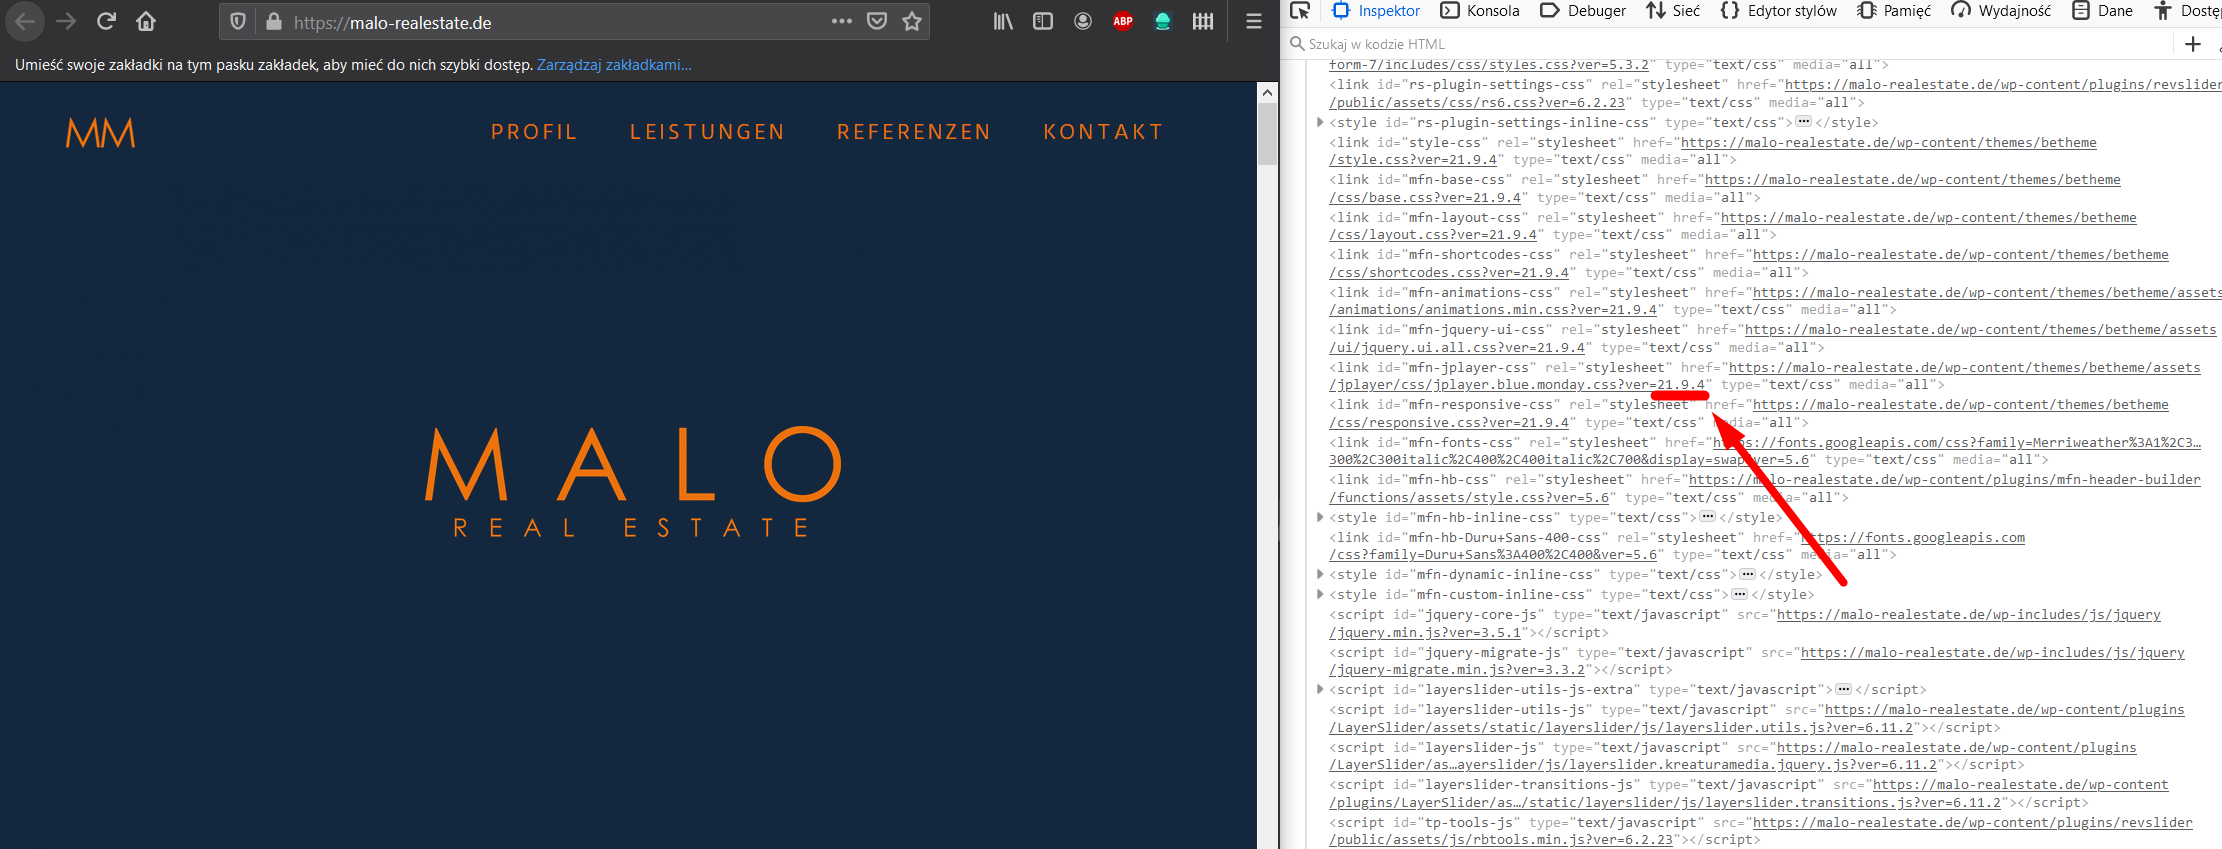This screenshot has height=849, width=2222.
Task: Click the MALO Real Estate hero logo
Action: point(633,481)
